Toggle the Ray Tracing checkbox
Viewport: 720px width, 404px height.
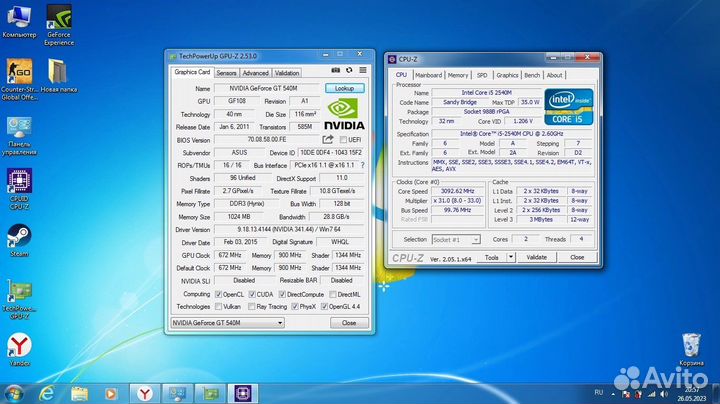point(252,307)
